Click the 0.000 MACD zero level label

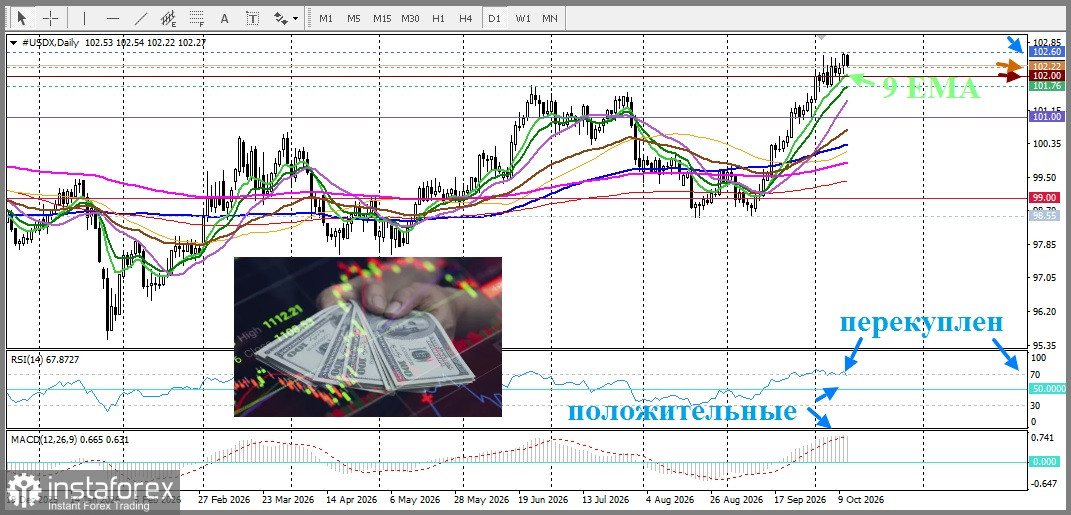[x=1046, y=462]
